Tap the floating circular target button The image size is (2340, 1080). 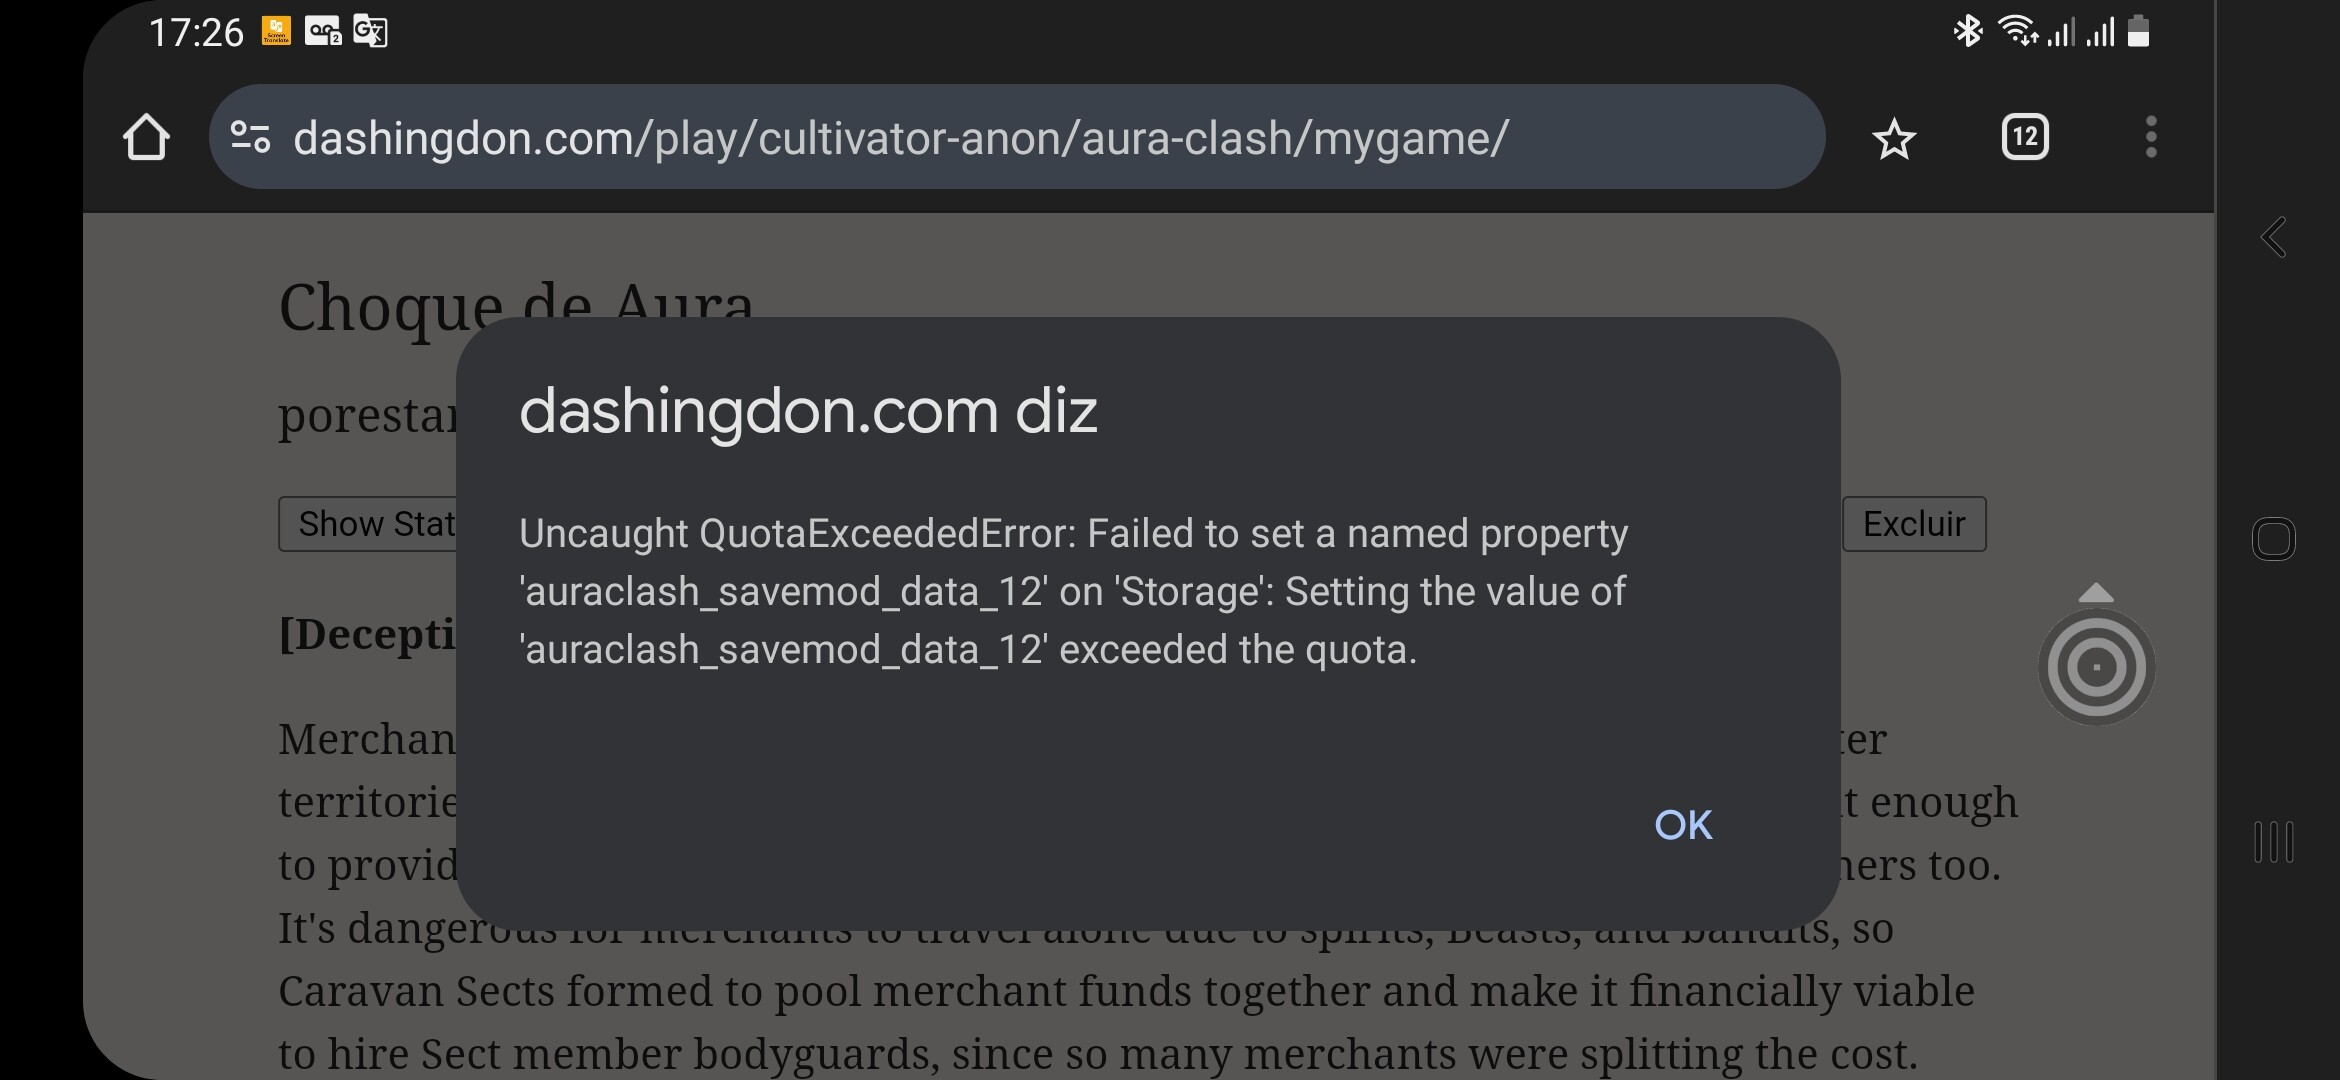click(2096, 667)
